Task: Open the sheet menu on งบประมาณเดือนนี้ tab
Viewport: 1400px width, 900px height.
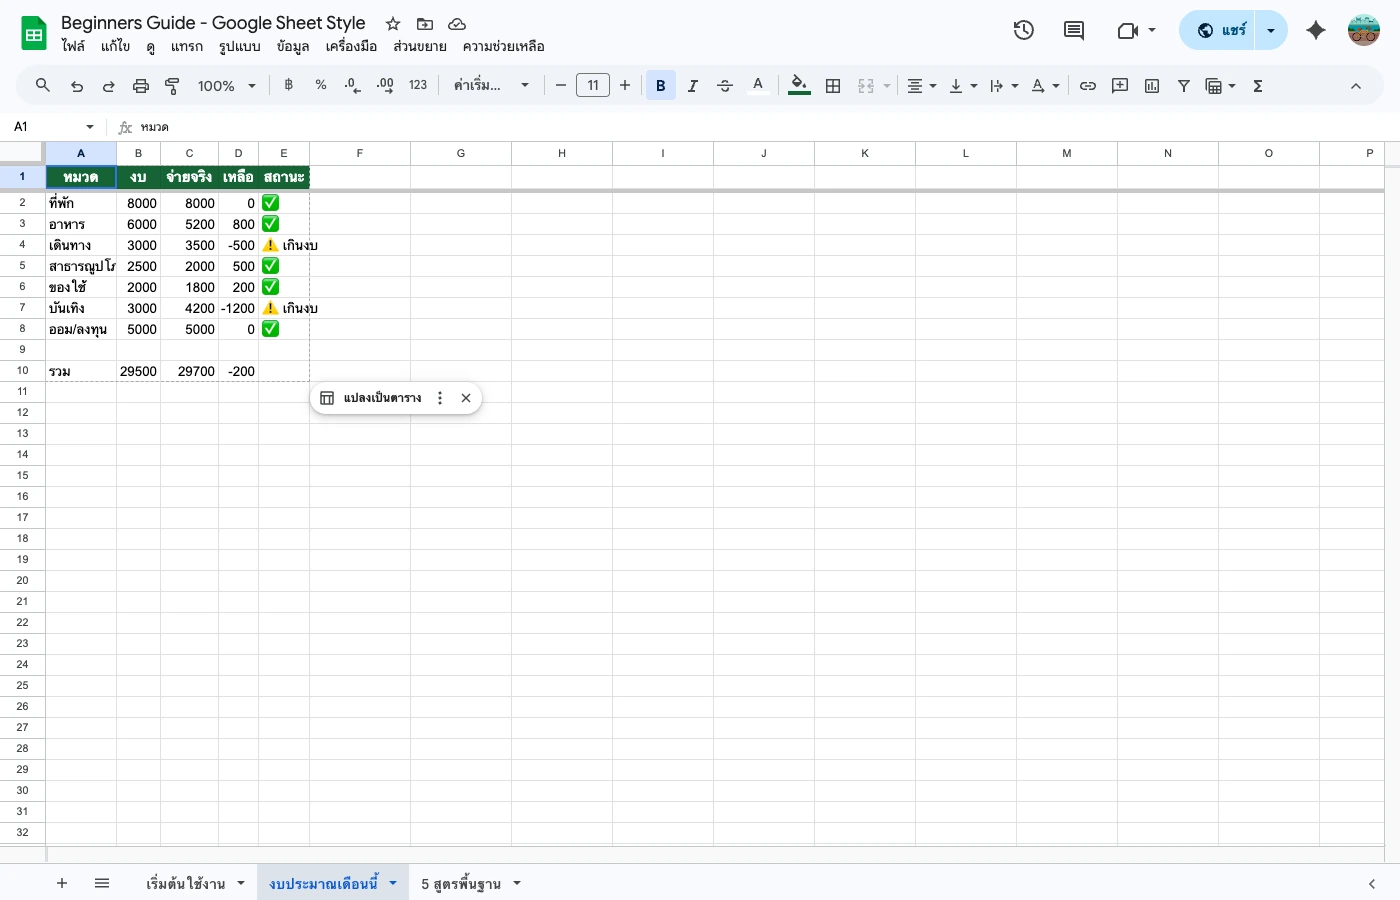Action: click(392, 883)
